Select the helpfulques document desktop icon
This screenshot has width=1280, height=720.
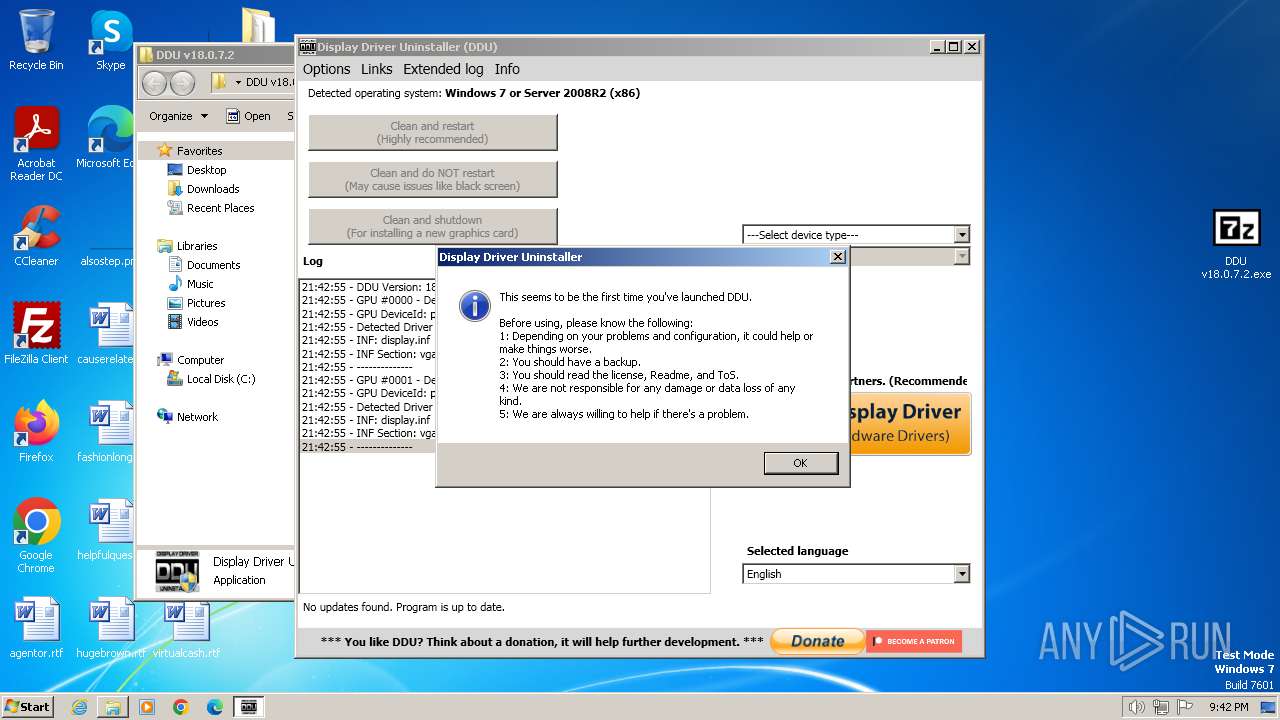pyautogui.click(x=106, y=530)
